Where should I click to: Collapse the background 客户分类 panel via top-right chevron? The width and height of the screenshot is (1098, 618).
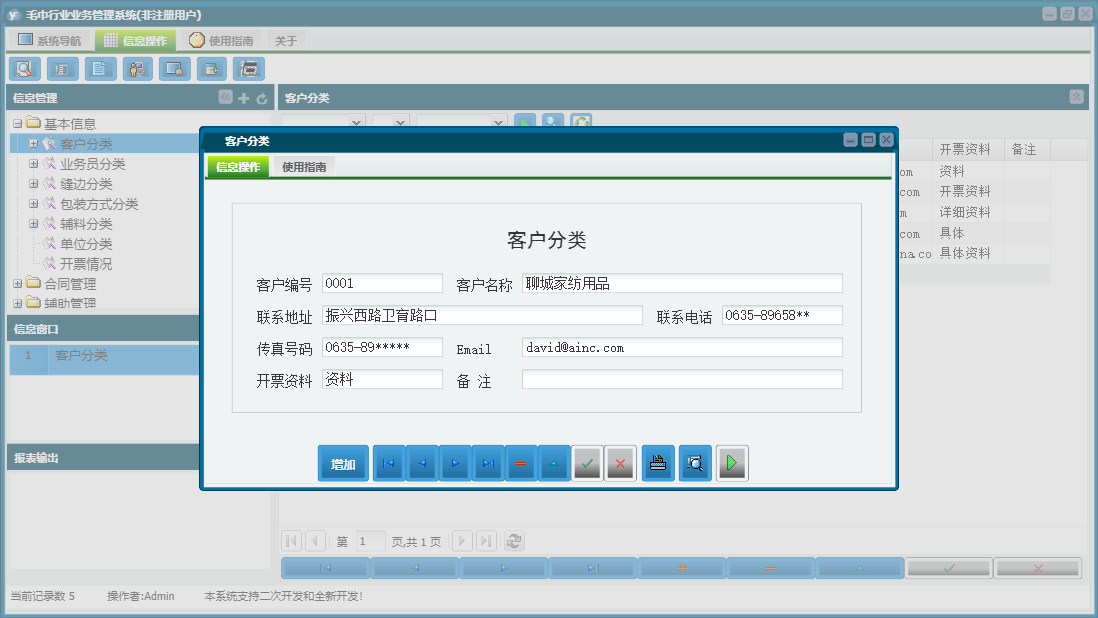coord(1076,97)
